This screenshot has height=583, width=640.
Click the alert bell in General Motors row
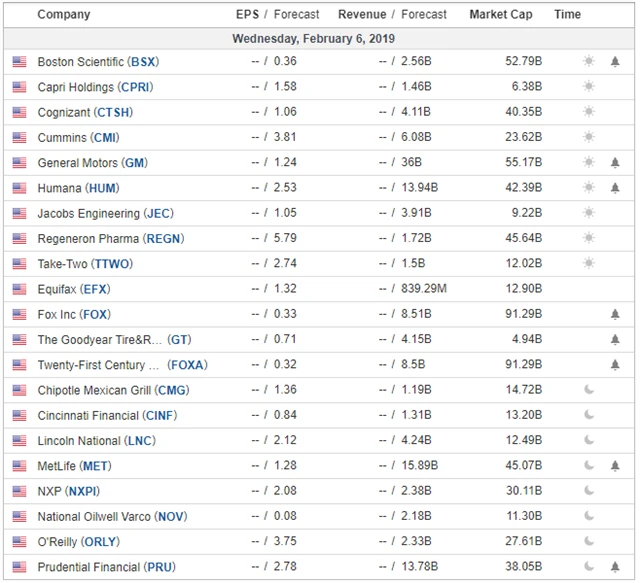coord(615,162)
